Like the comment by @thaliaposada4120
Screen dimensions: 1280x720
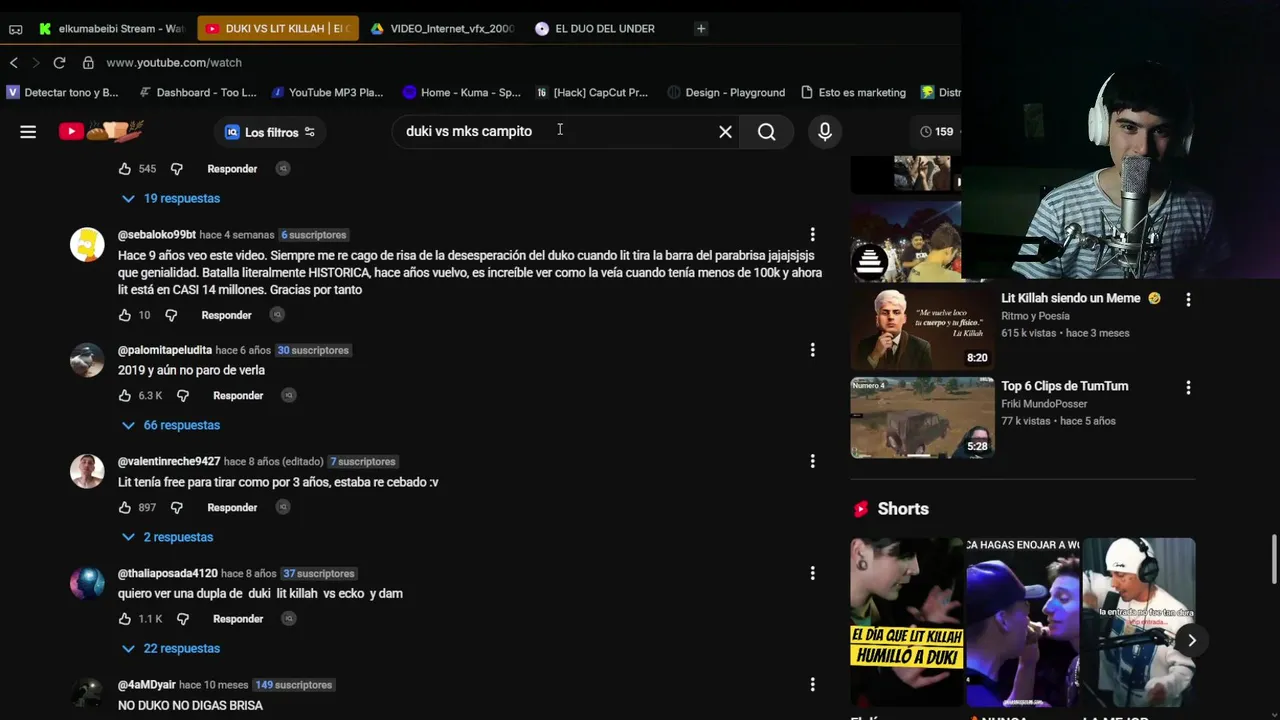(x=125, y=619)
